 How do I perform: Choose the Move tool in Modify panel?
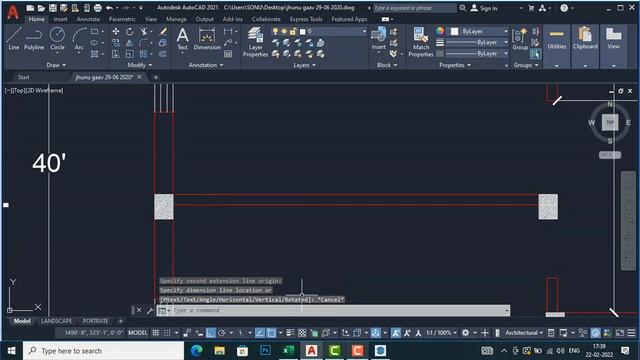click(x=116, y=31)
